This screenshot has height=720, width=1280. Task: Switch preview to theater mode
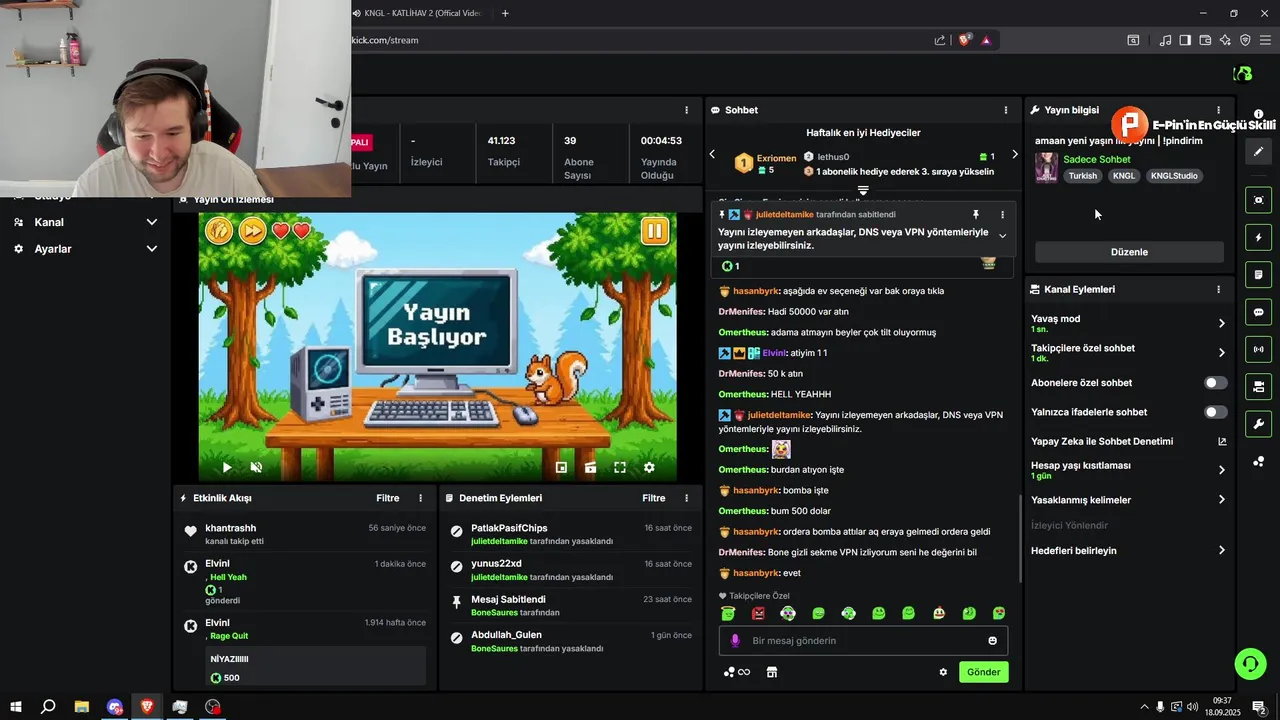click(x=591, y=467)
